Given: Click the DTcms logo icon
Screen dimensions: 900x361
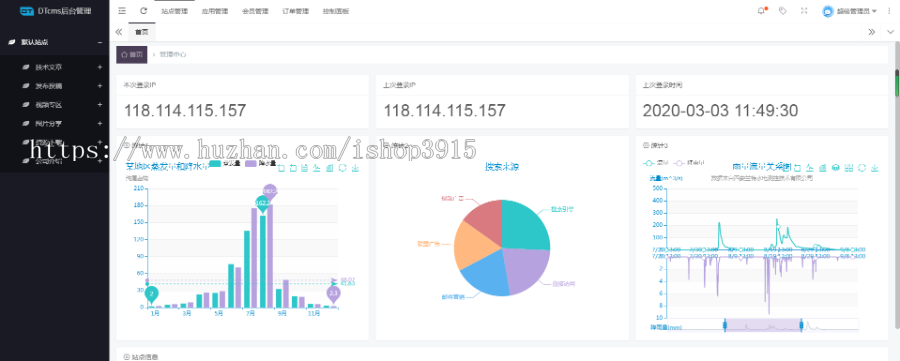Looking at the screenshot, I should [26, 11].
